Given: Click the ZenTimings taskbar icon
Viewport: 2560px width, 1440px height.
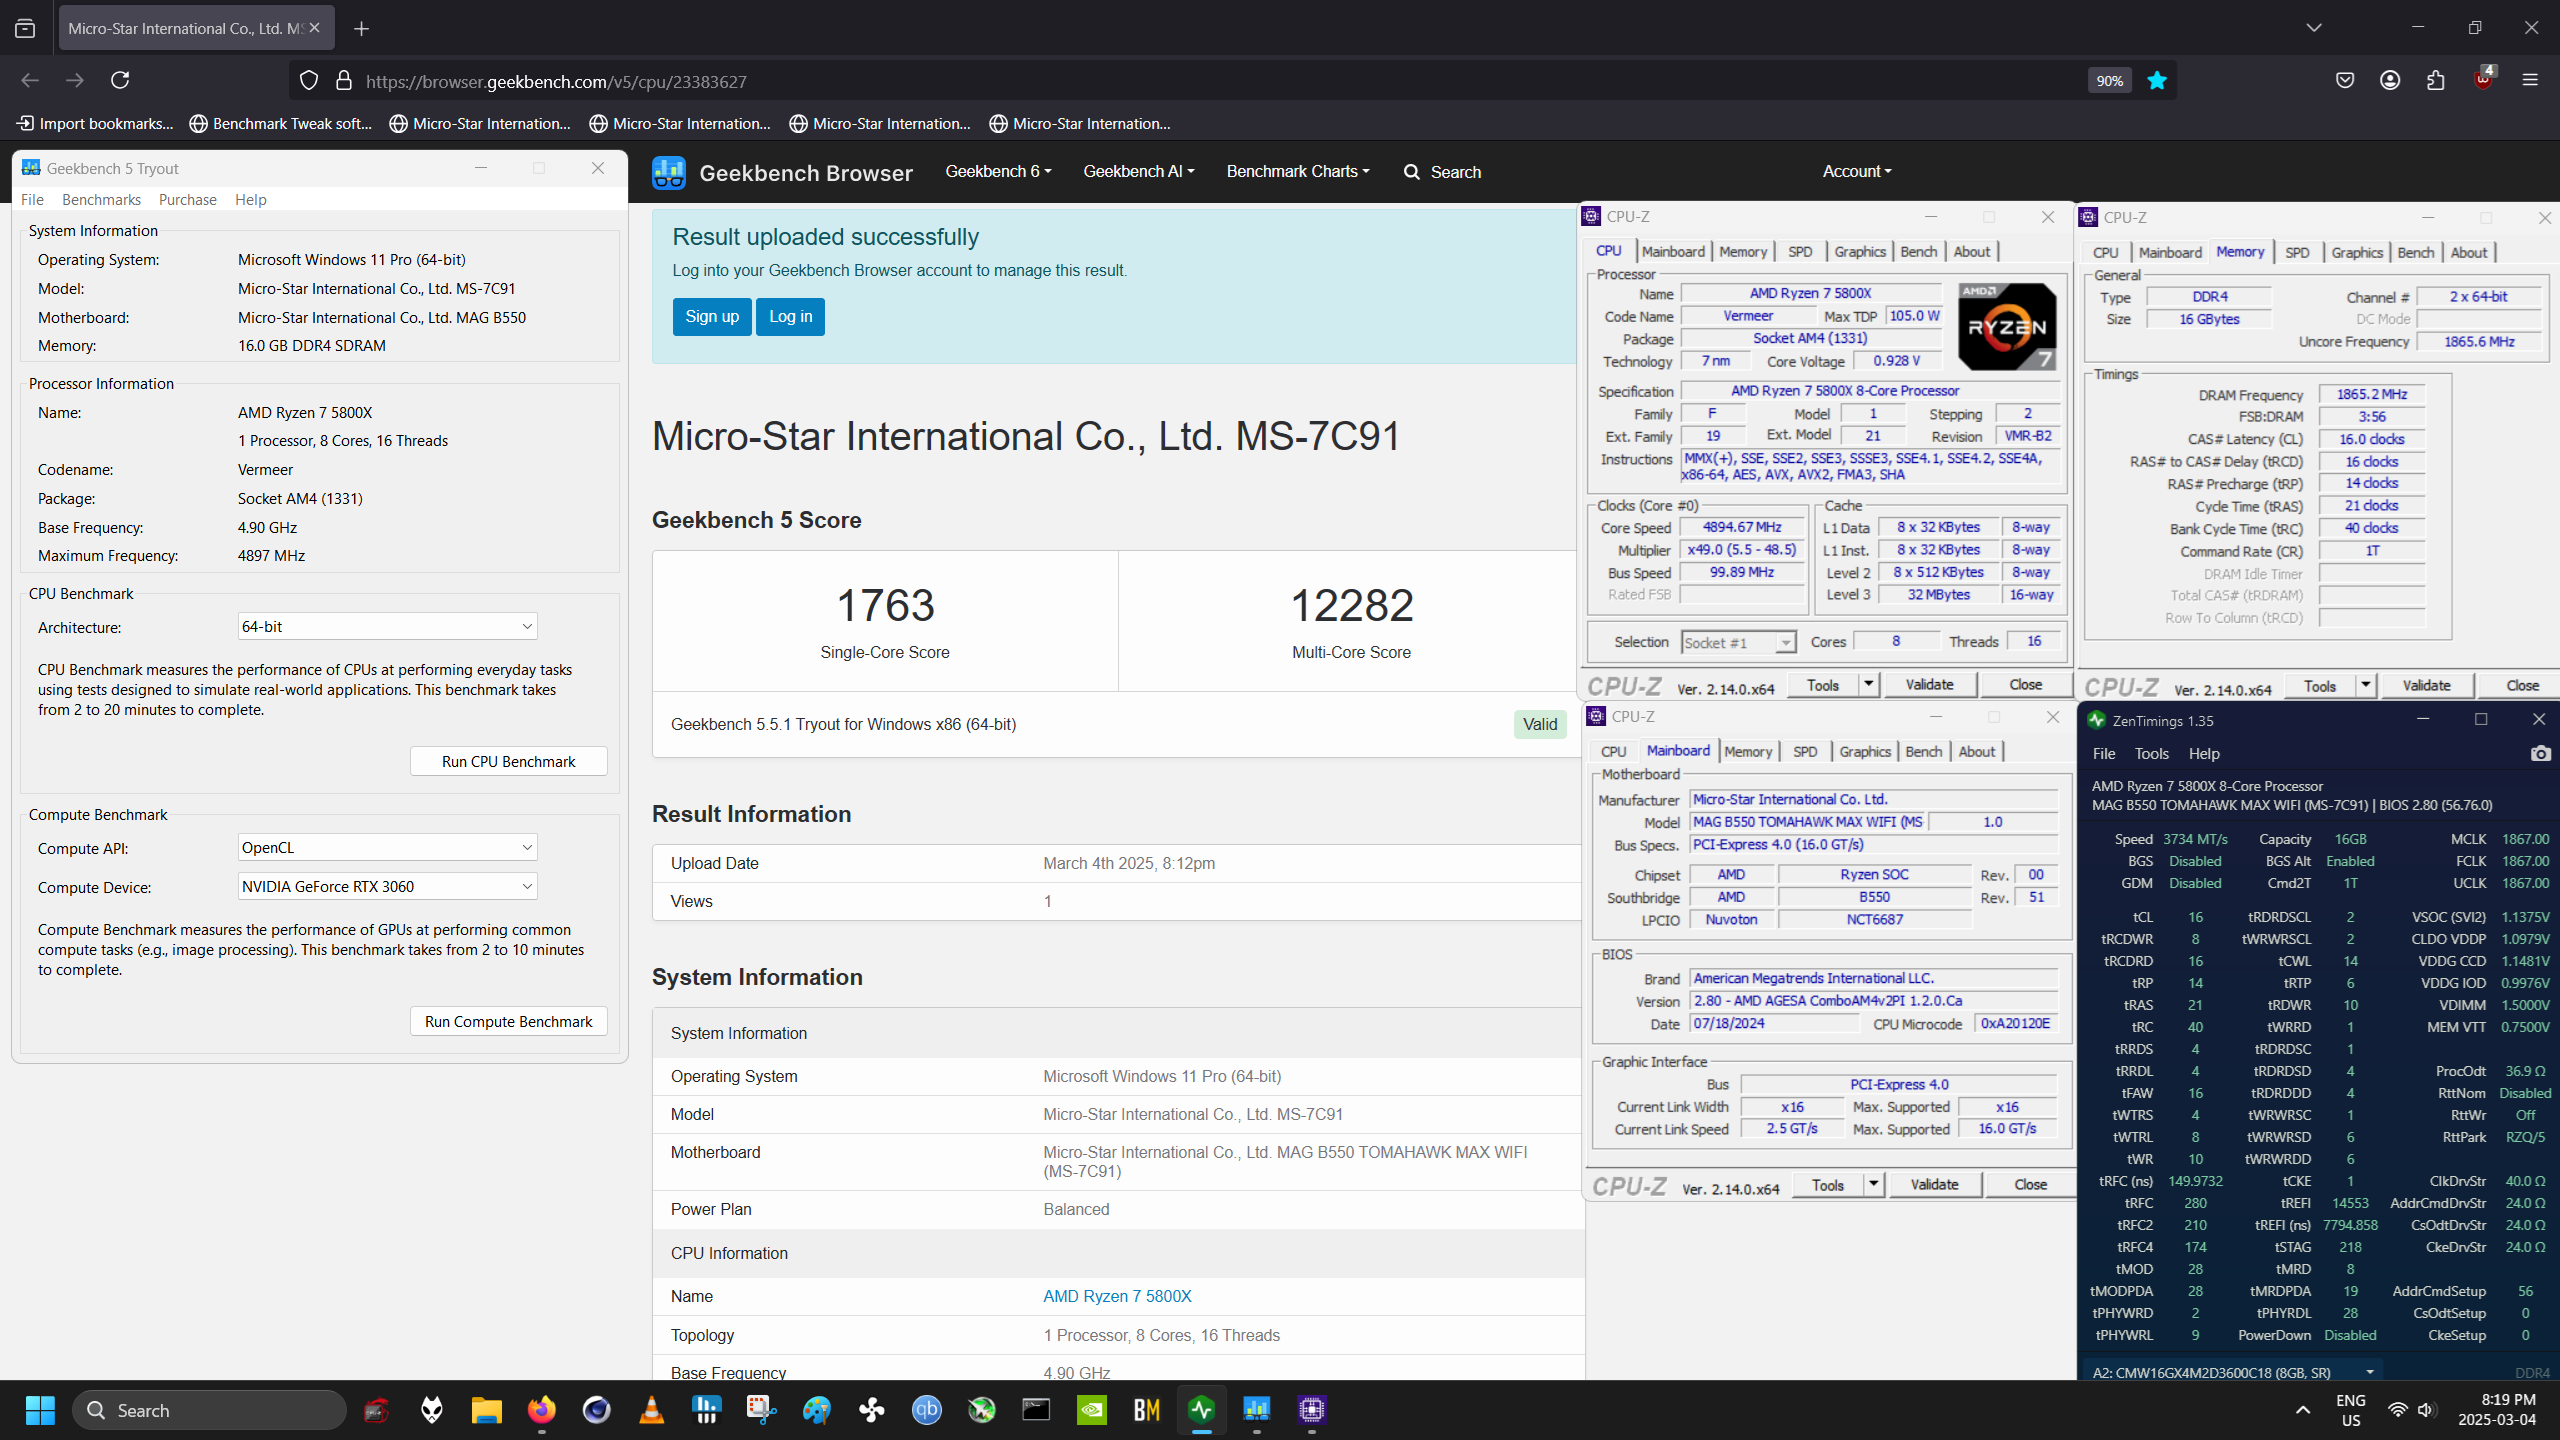Looking at the screenshot, I should 1202,1410.
